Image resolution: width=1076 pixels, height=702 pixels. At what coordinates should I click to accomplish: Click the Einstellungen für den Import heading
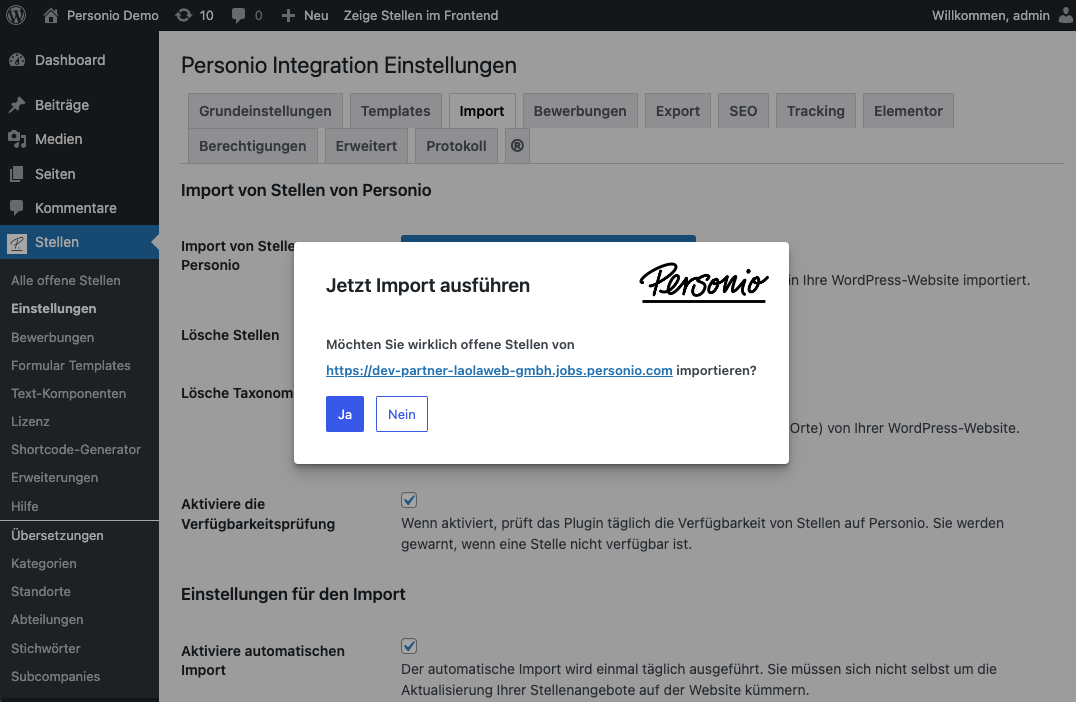pyautogui.click(x=293, y=594)
